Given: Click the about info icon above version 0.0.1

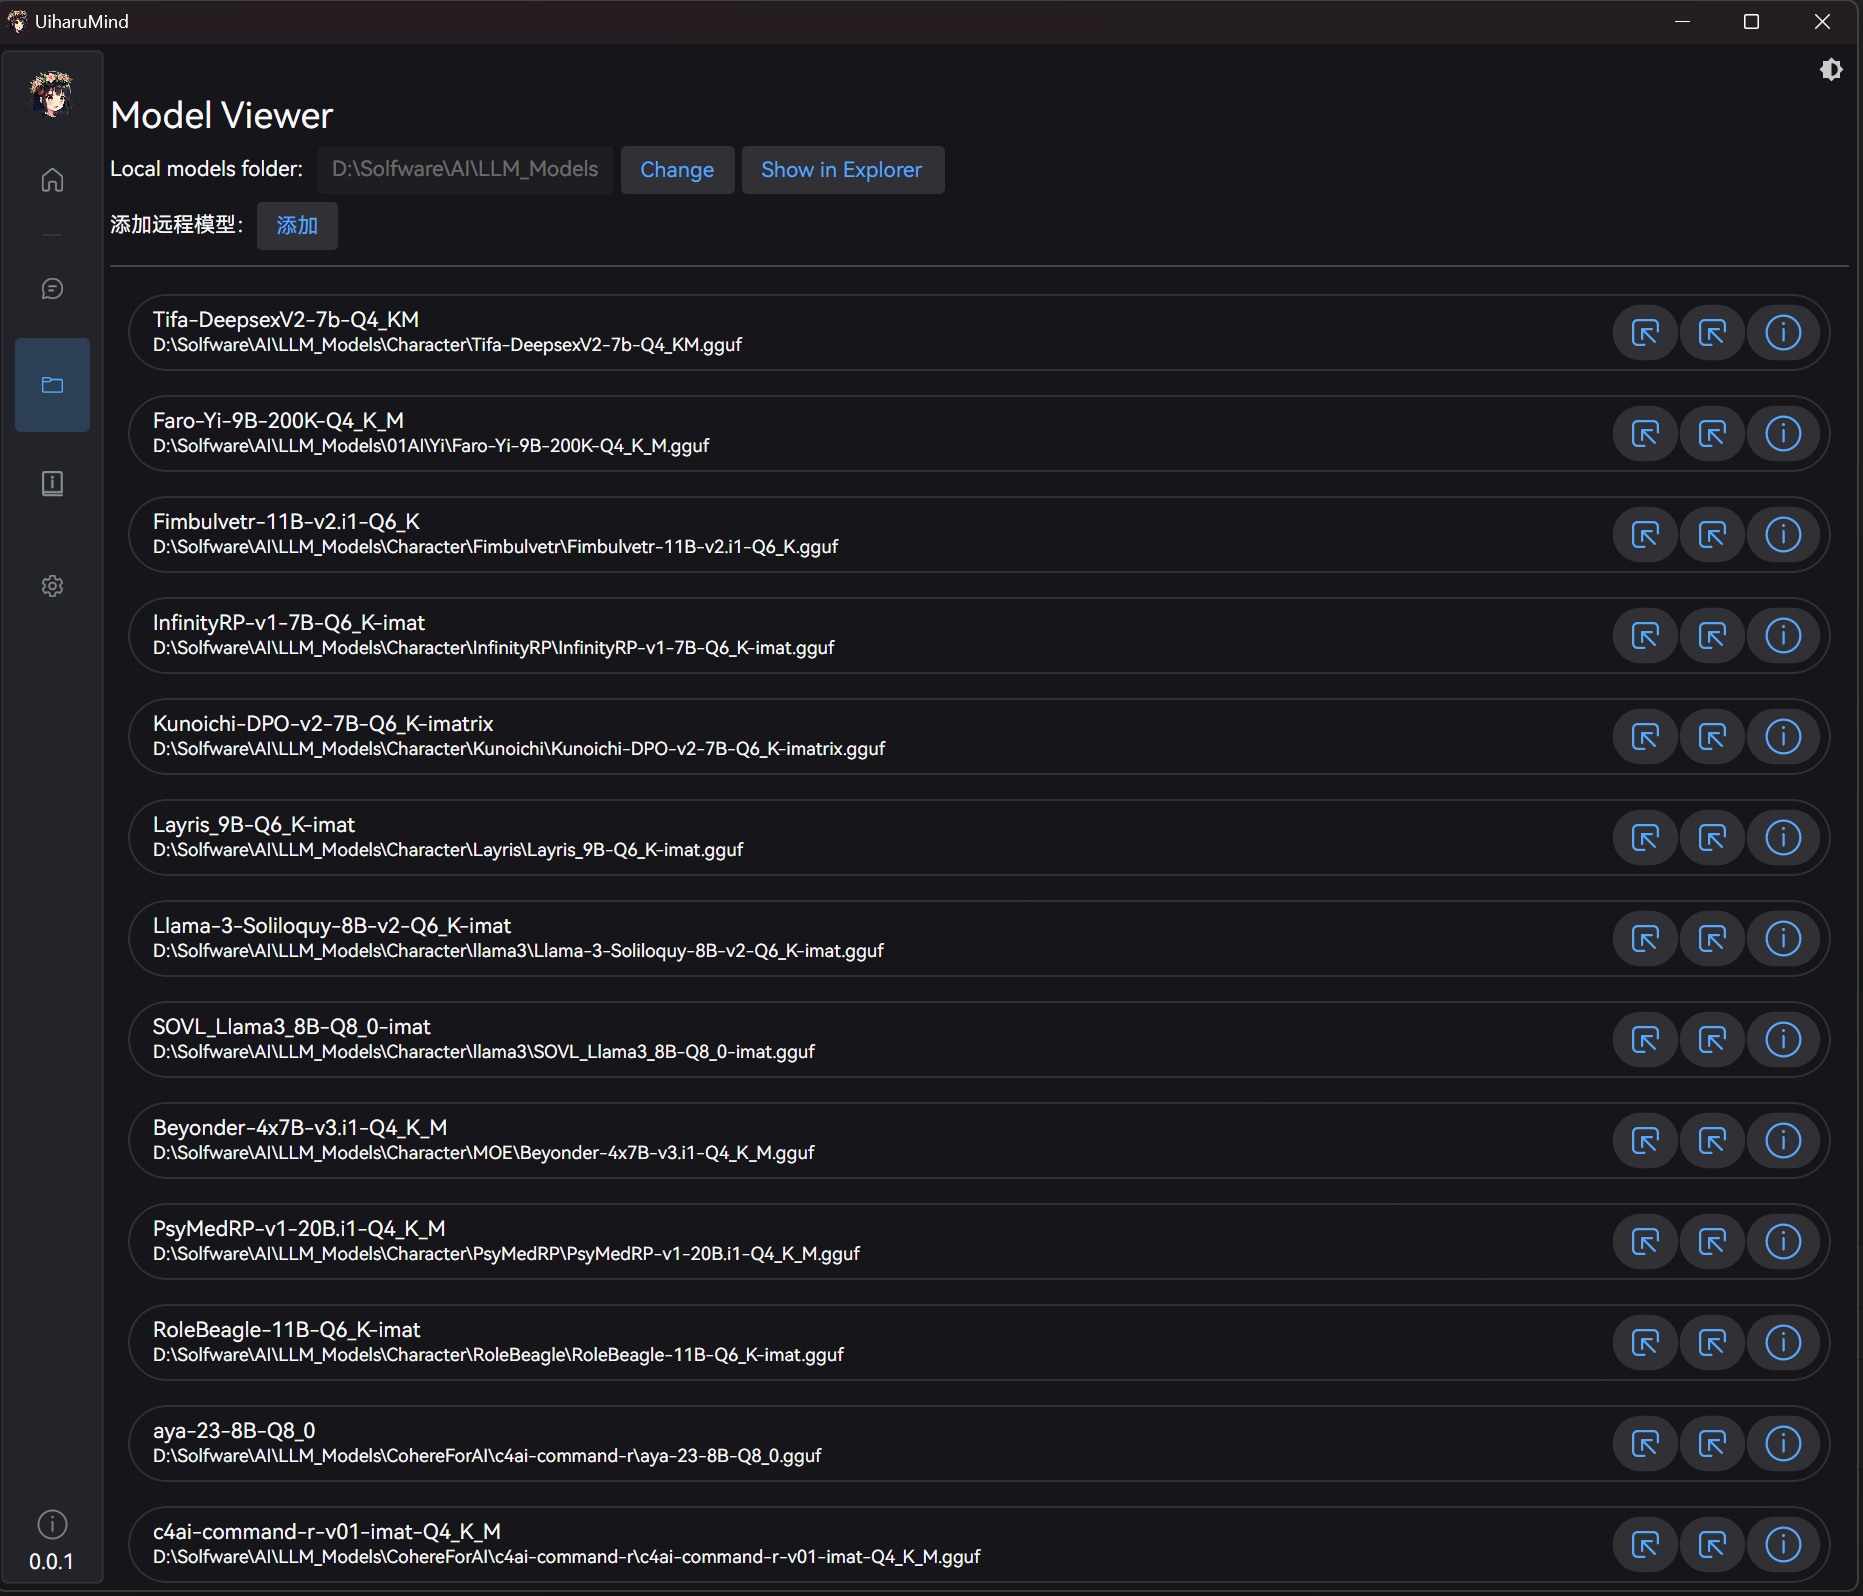Looking at the screenshot, I should (52, 1524).
